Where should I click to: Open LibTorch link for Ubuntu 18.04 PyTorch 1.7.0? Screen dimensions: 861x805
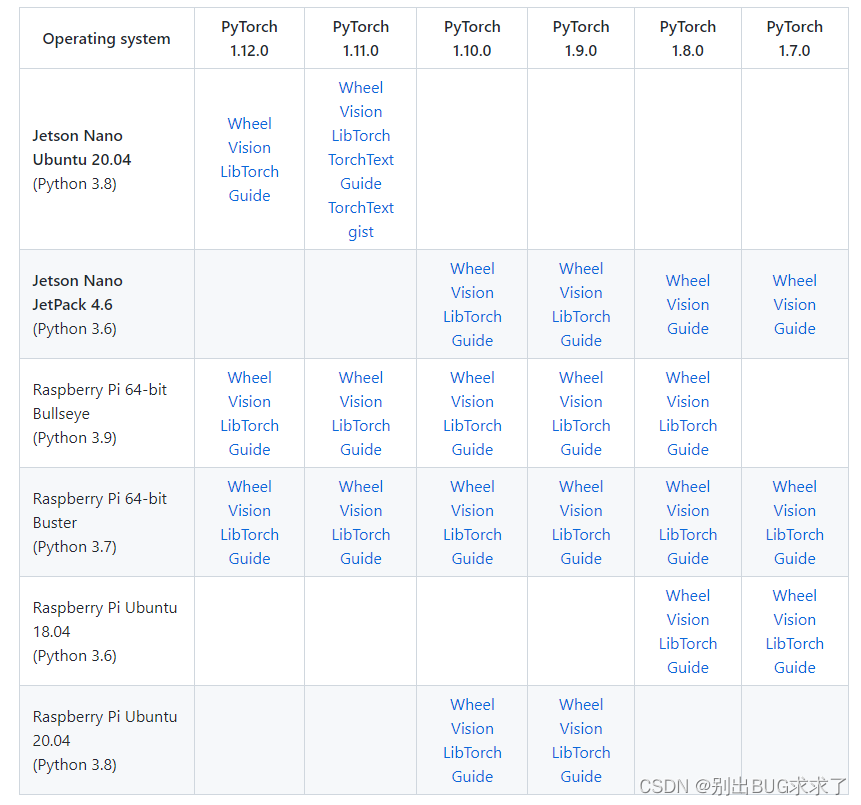point(795,644)
